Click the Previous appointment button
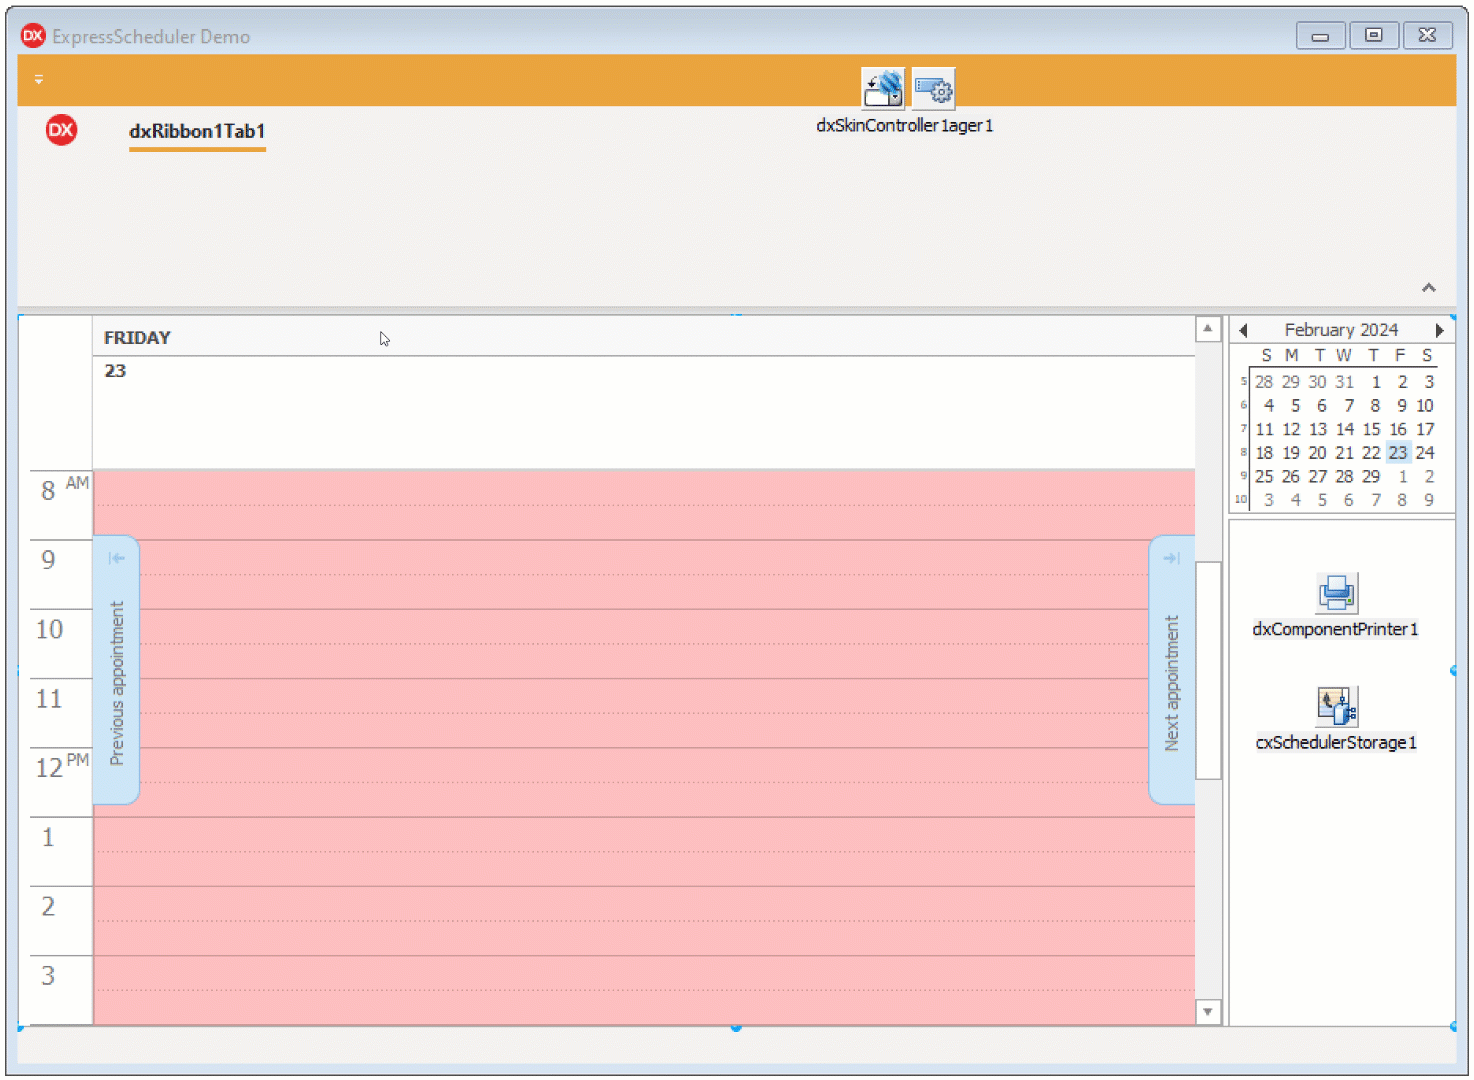1474x1080 pixels. coord(116,670)
